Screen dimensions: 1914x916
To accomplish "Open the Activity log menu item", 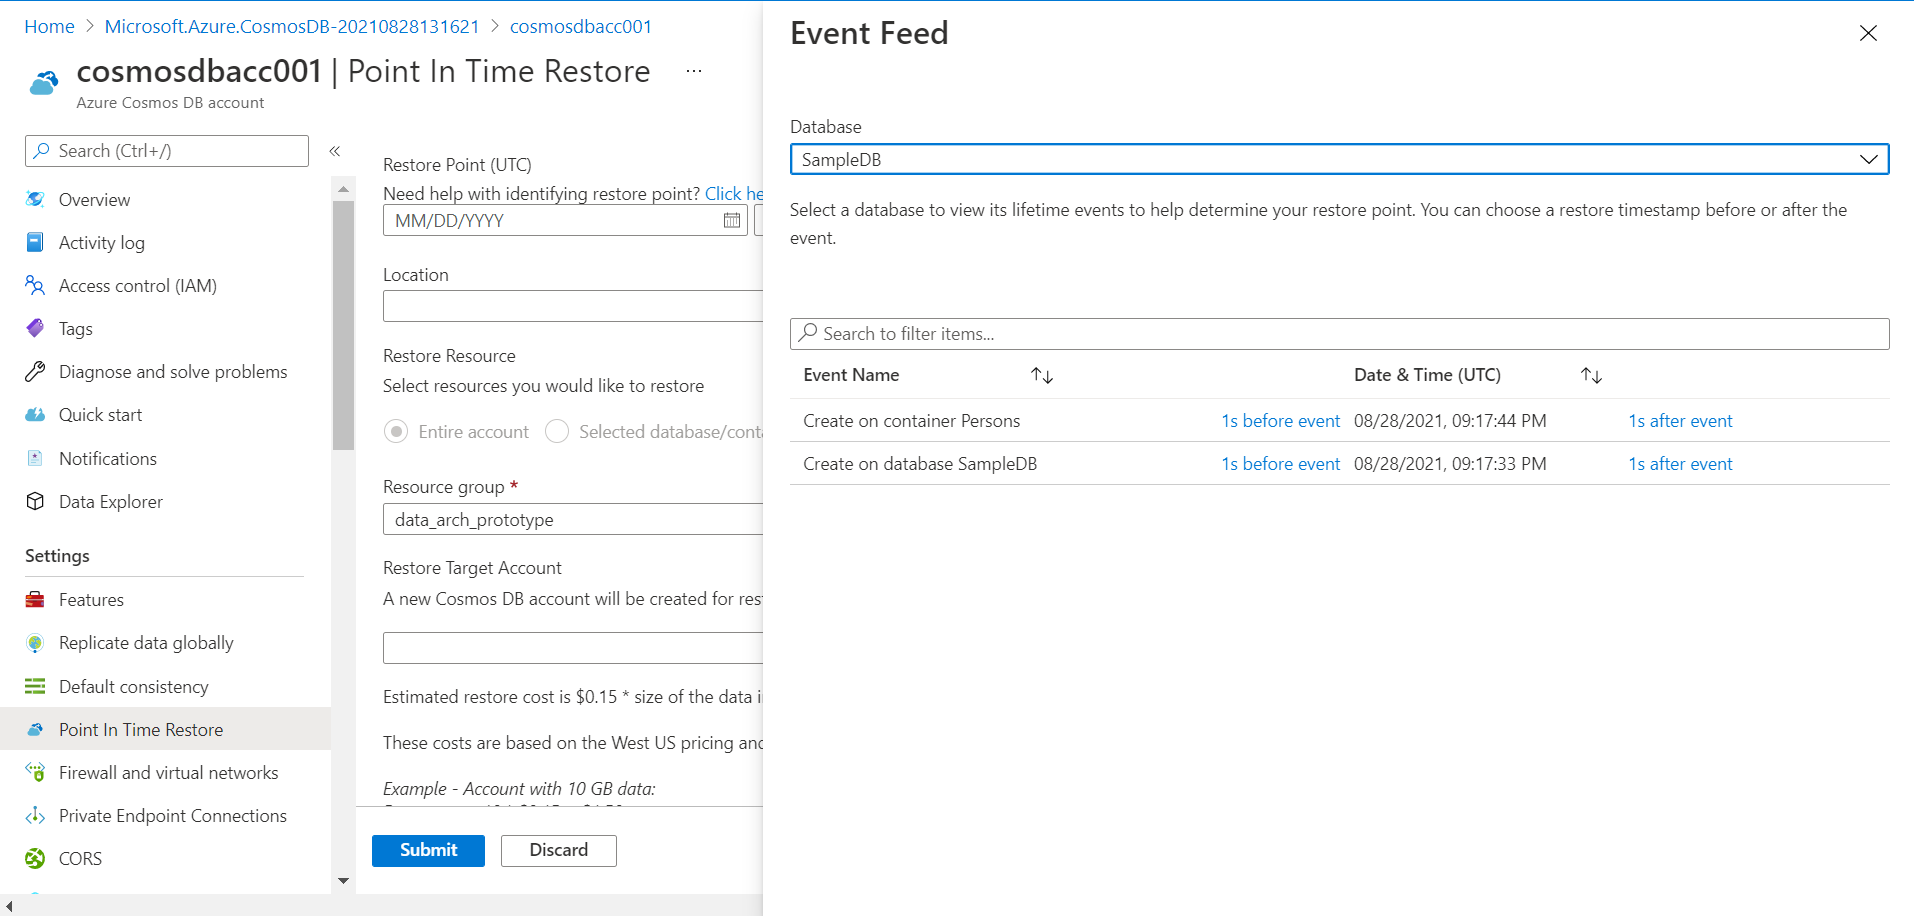I will tap(101, 243).
